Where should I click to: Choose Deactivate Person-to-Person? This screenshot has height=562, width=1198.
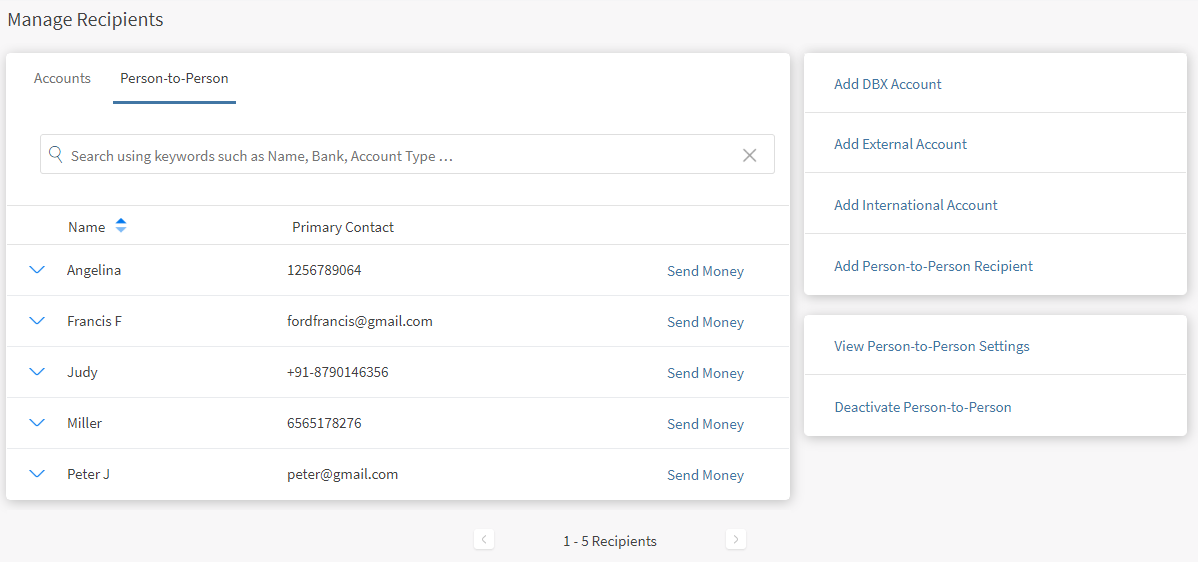point(923,407)
